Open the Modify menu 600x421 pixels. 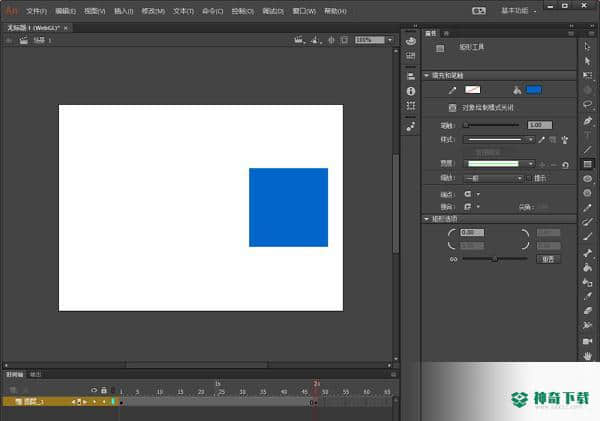click(153, 11)
